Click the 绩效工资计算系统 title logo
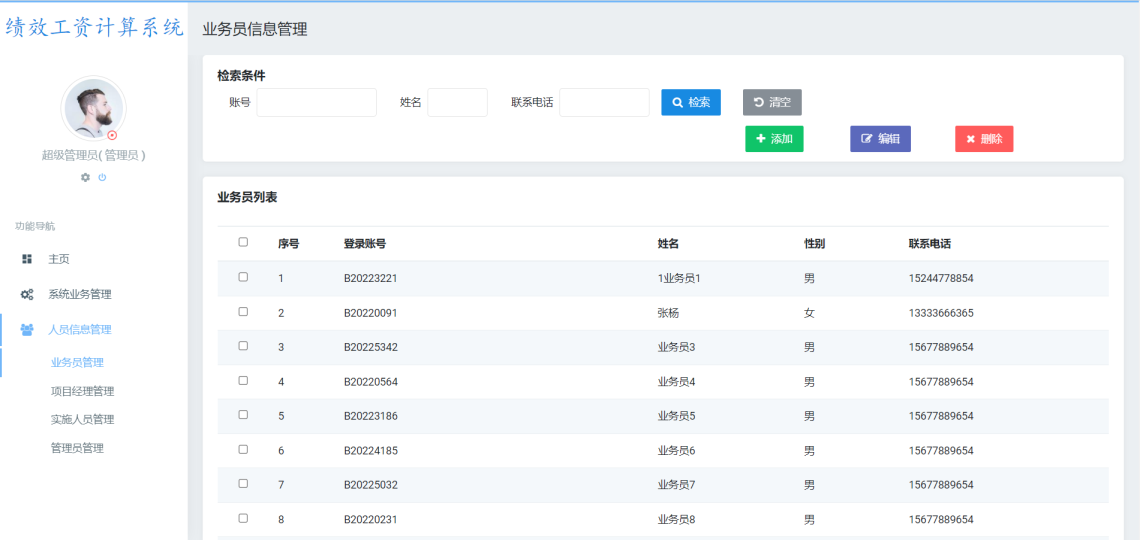The image size is (1140, 540). click(x=94, y=28)
